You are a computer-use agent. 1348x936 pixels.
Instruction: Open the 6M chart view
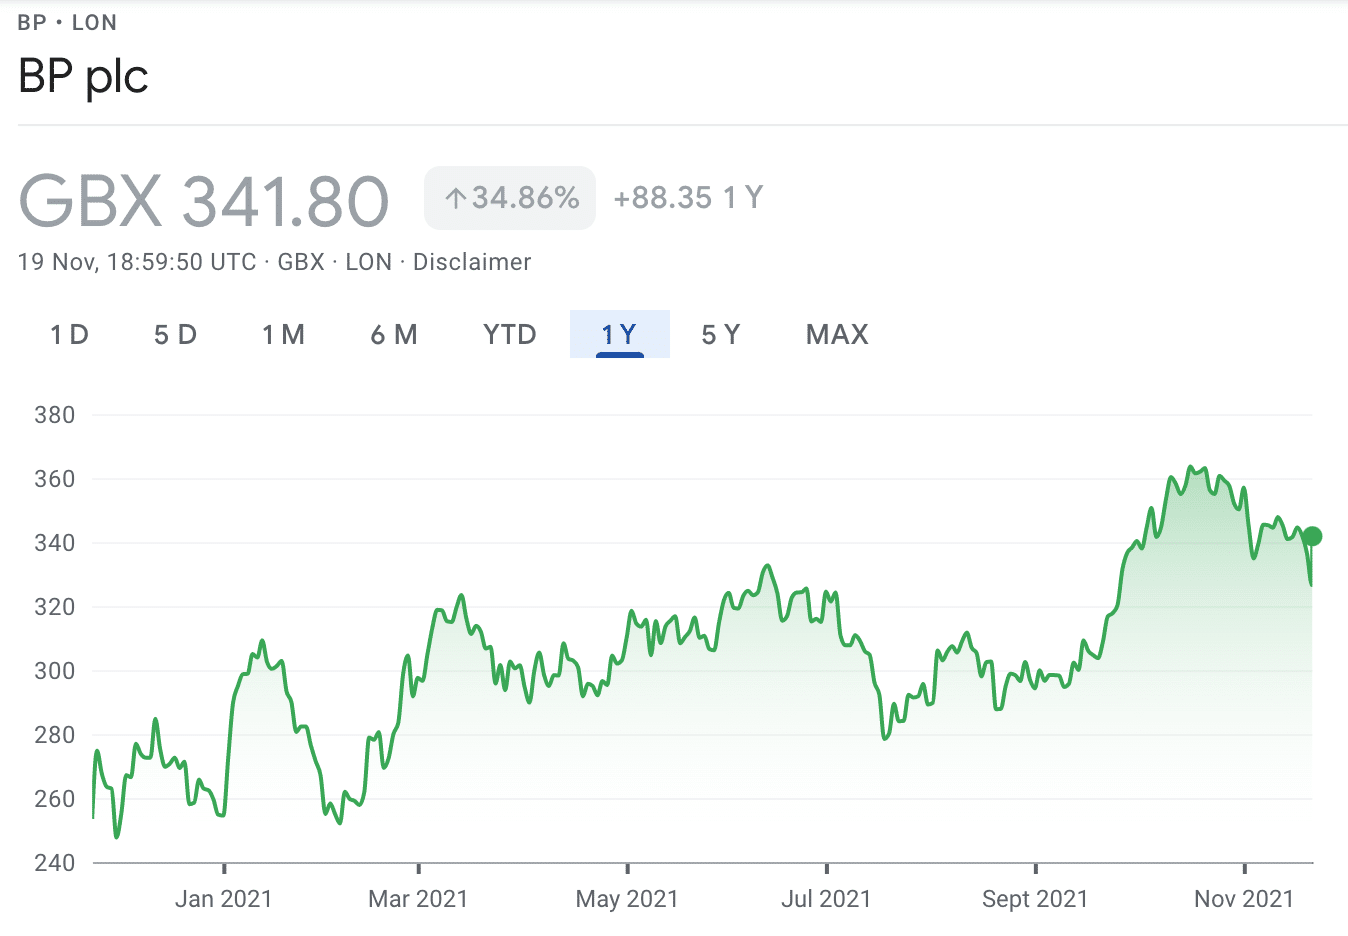(393, 335)
